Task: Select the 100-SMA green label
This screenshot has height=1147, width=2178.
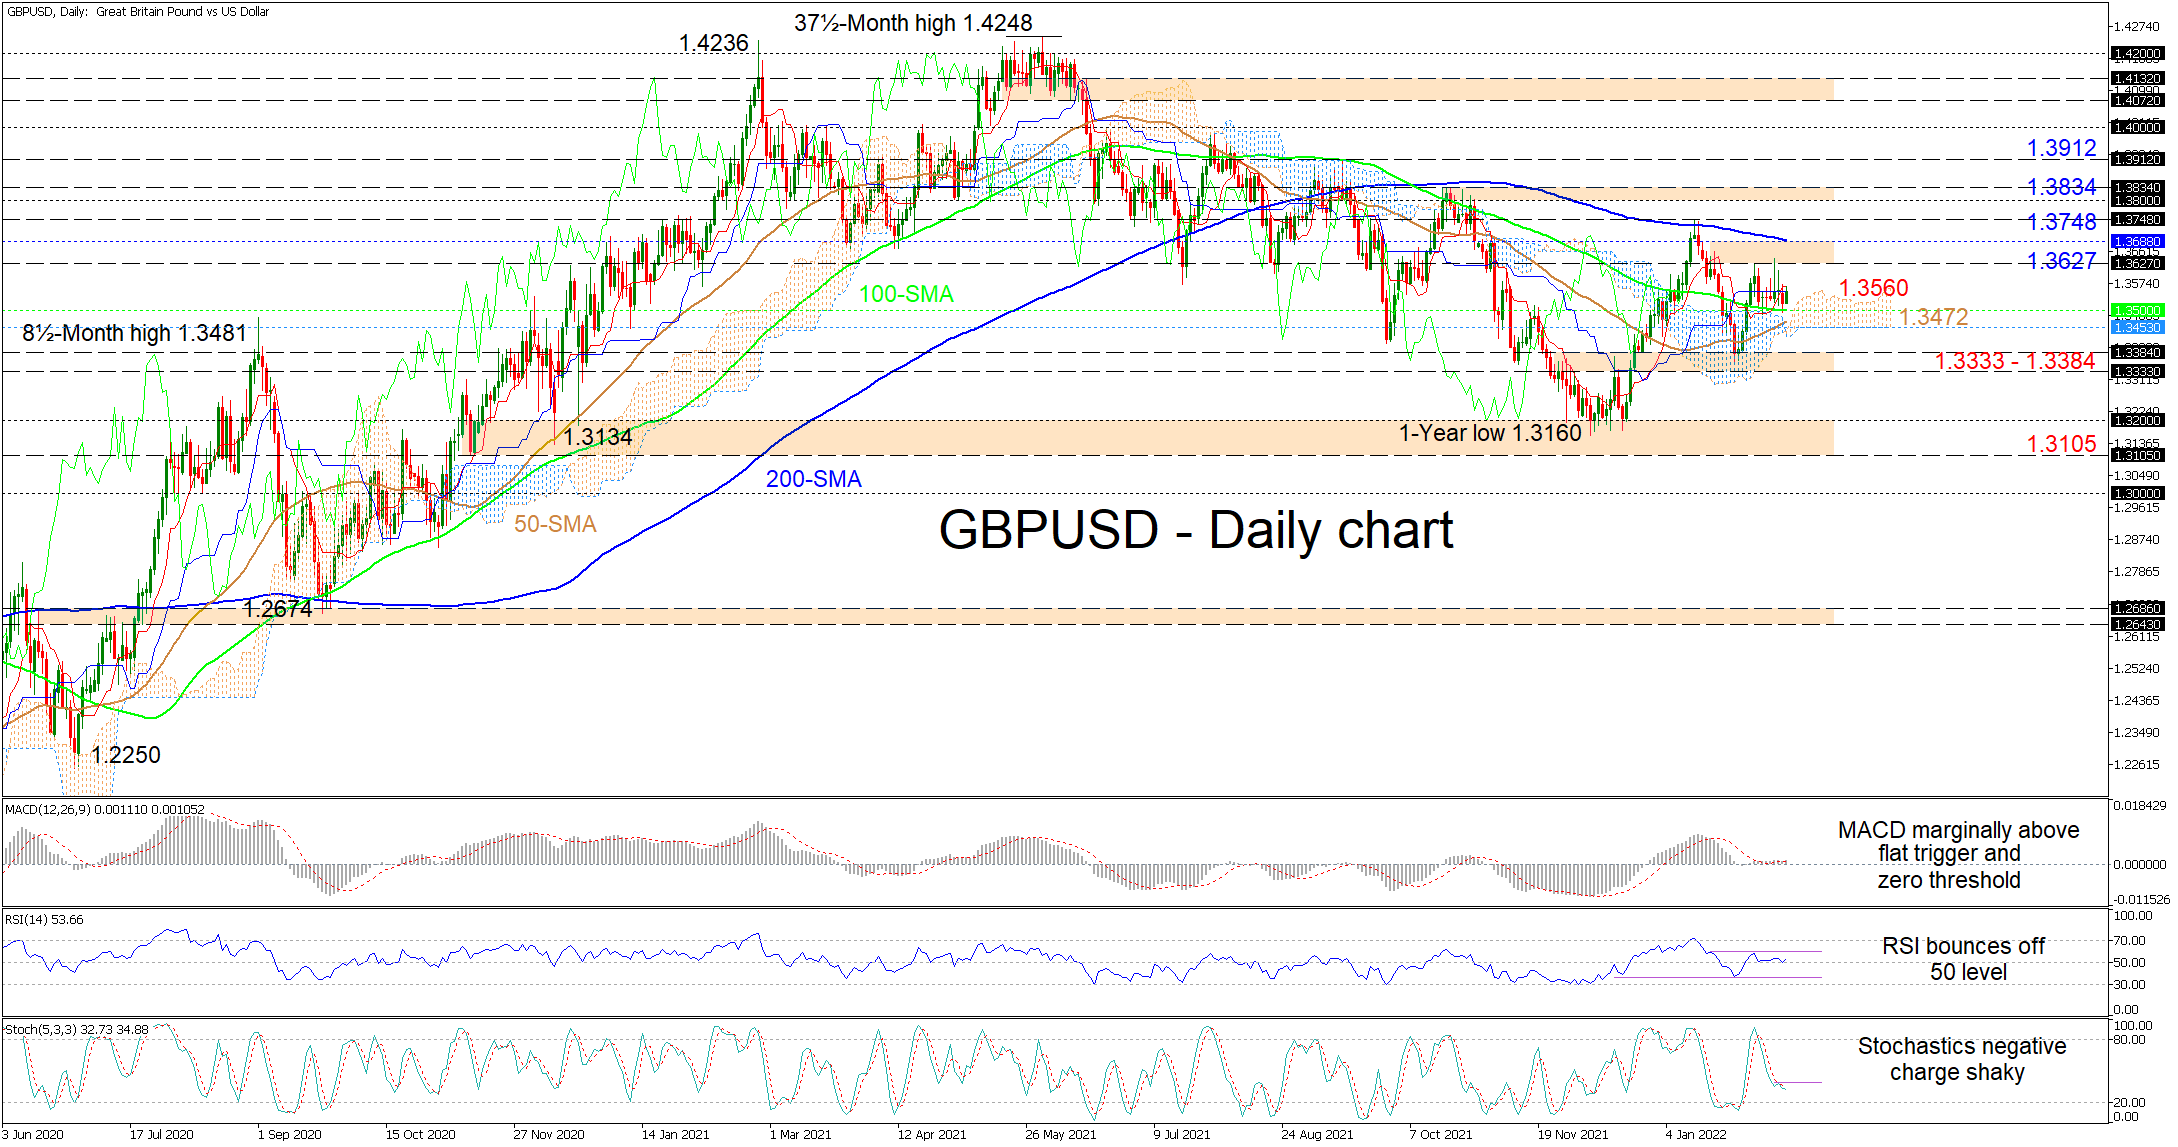Action: pyautogui.click(x=906, y=294)
